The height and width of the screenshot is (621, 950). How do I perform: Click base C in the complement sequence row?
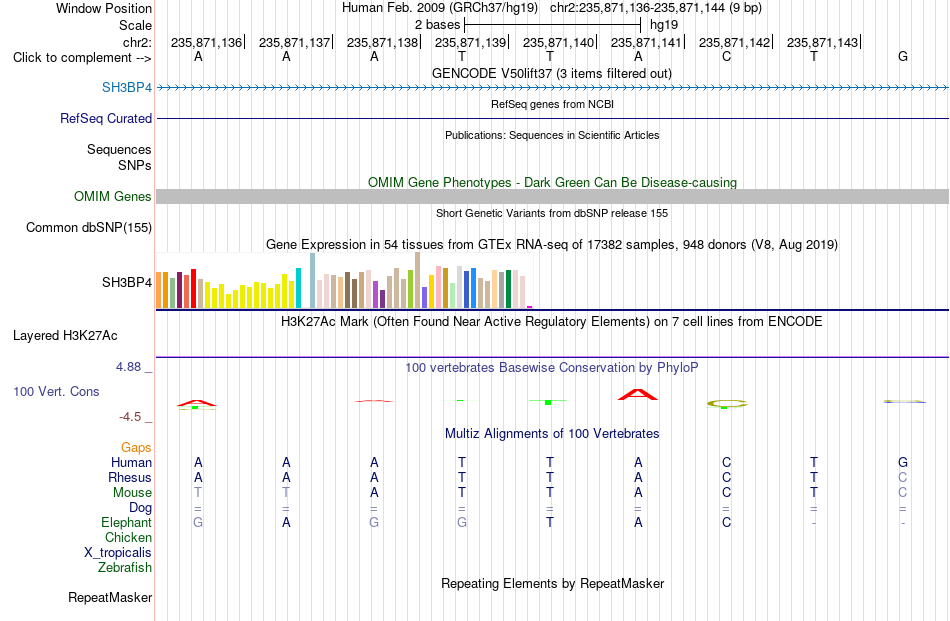(x=726, y=56)
